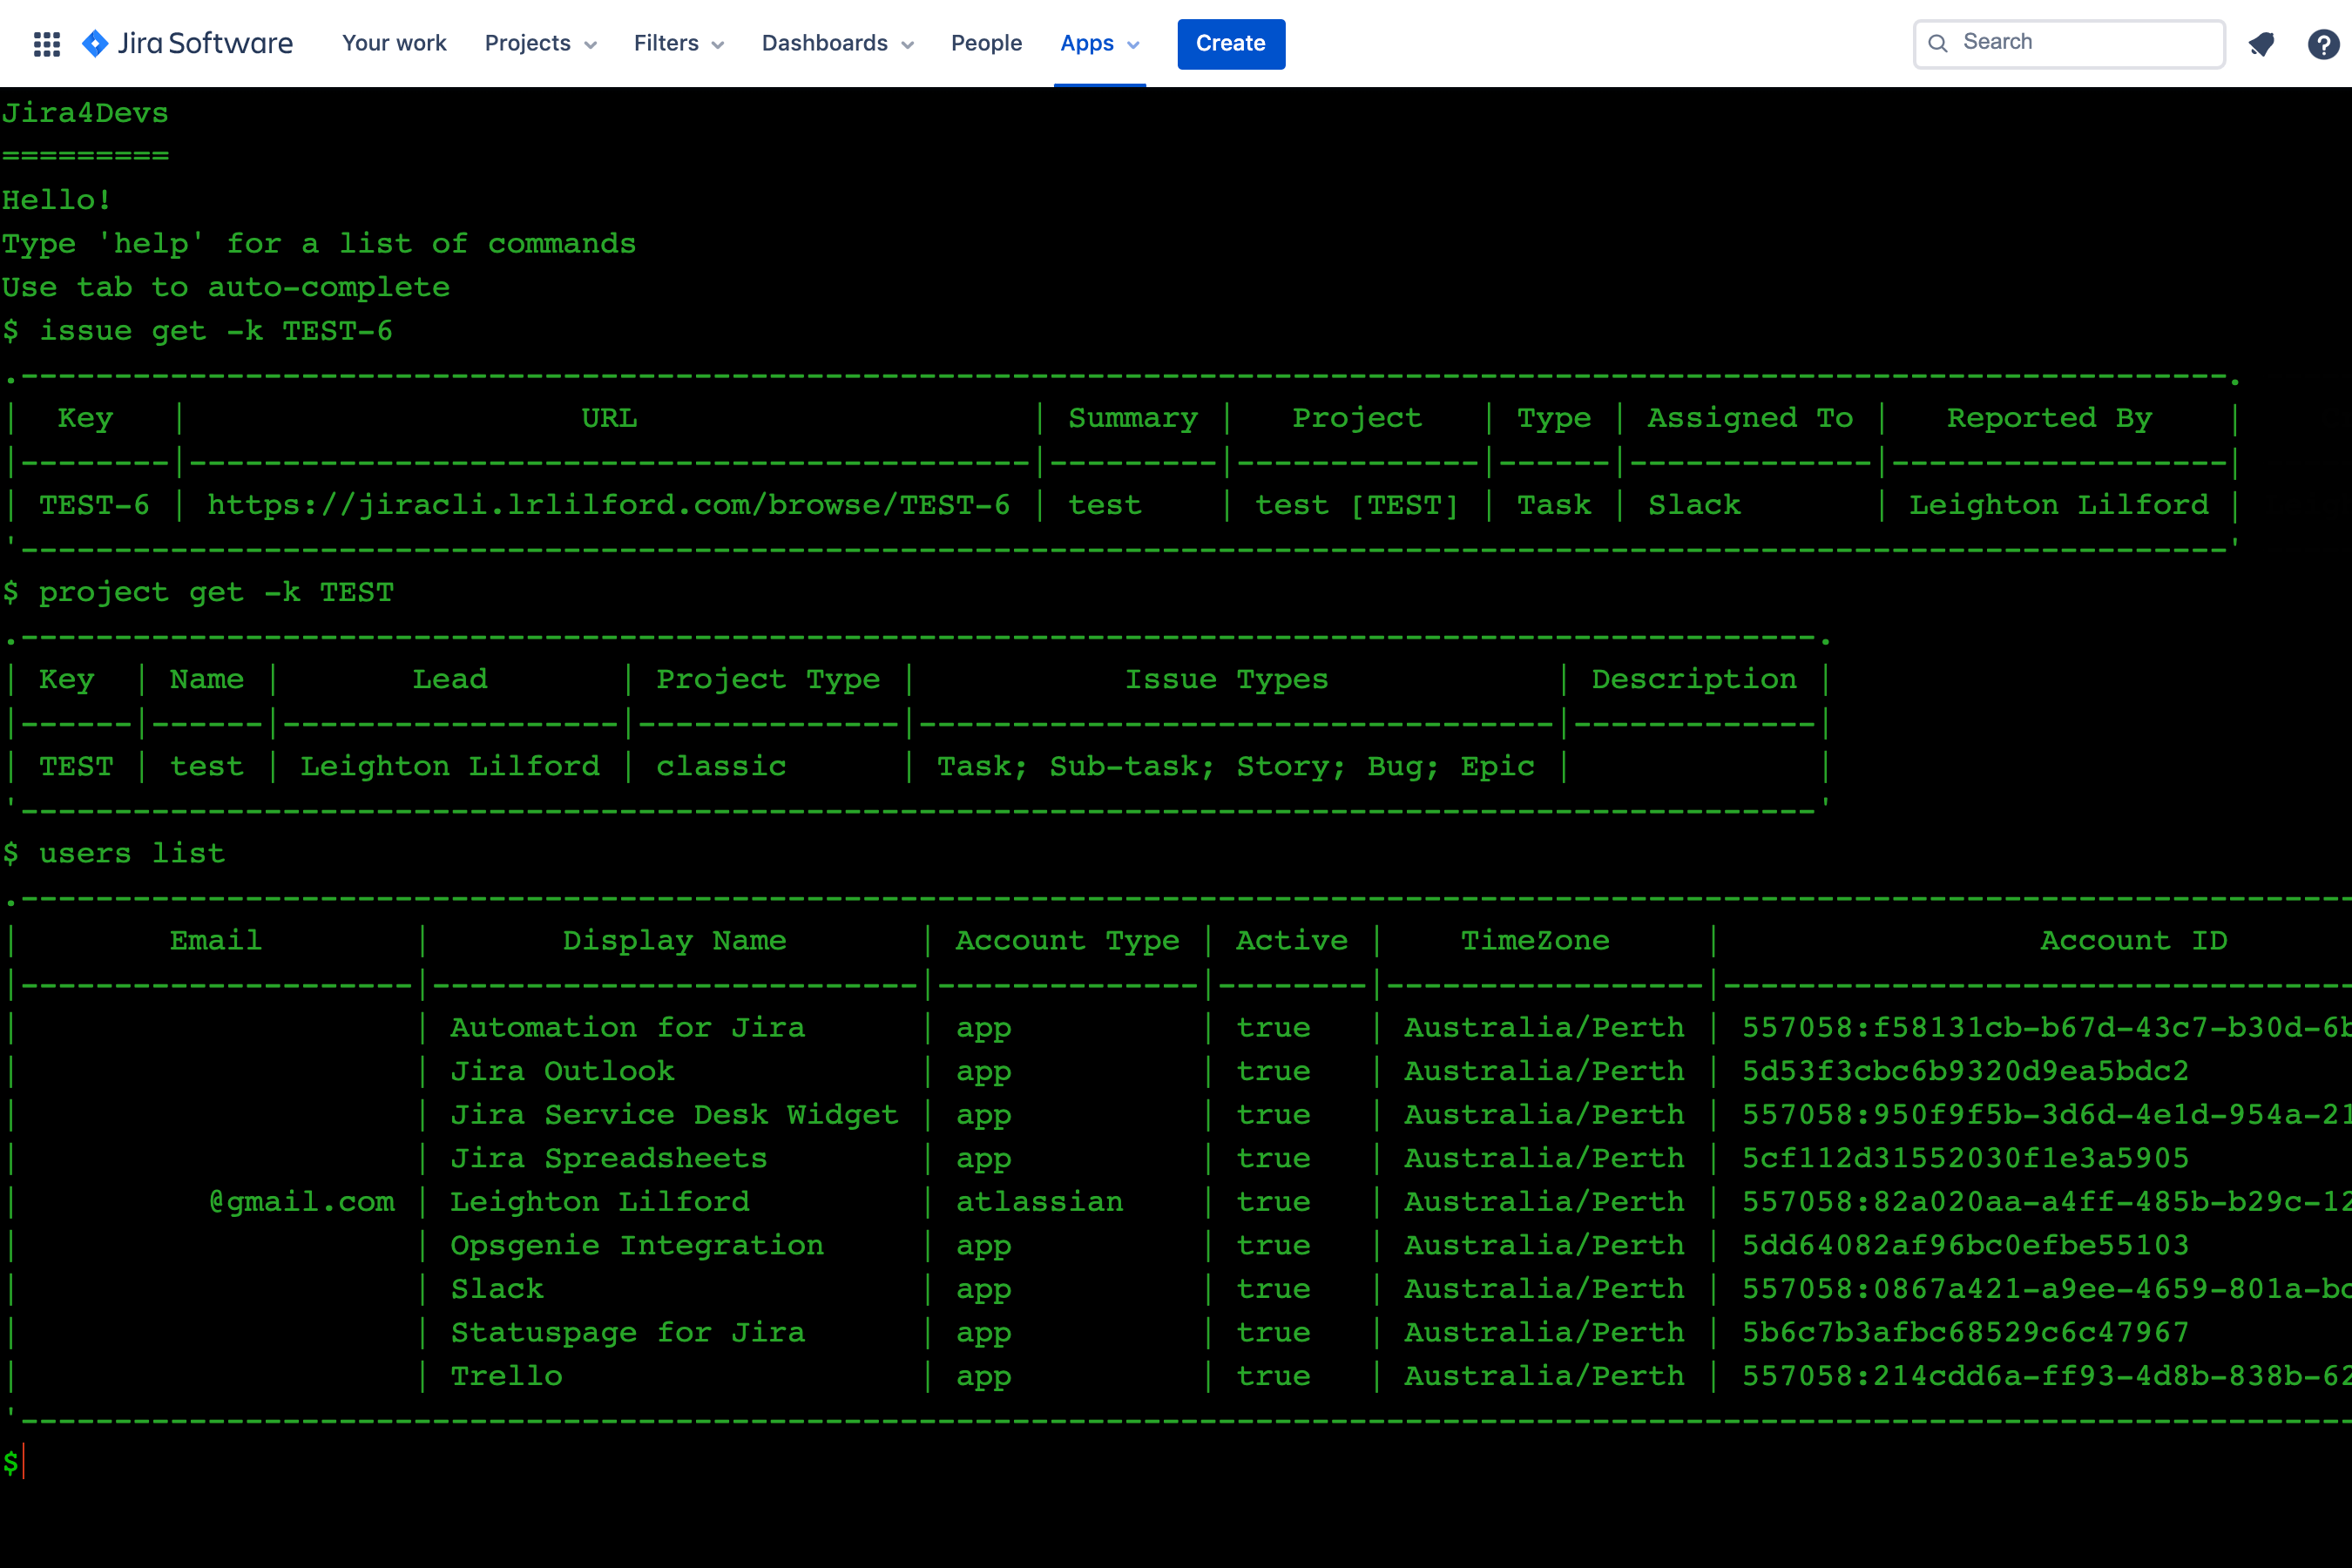Viewport: 2352px width, 1568px height.
Task: Go to Your work page
Action: tap(394, 43)
